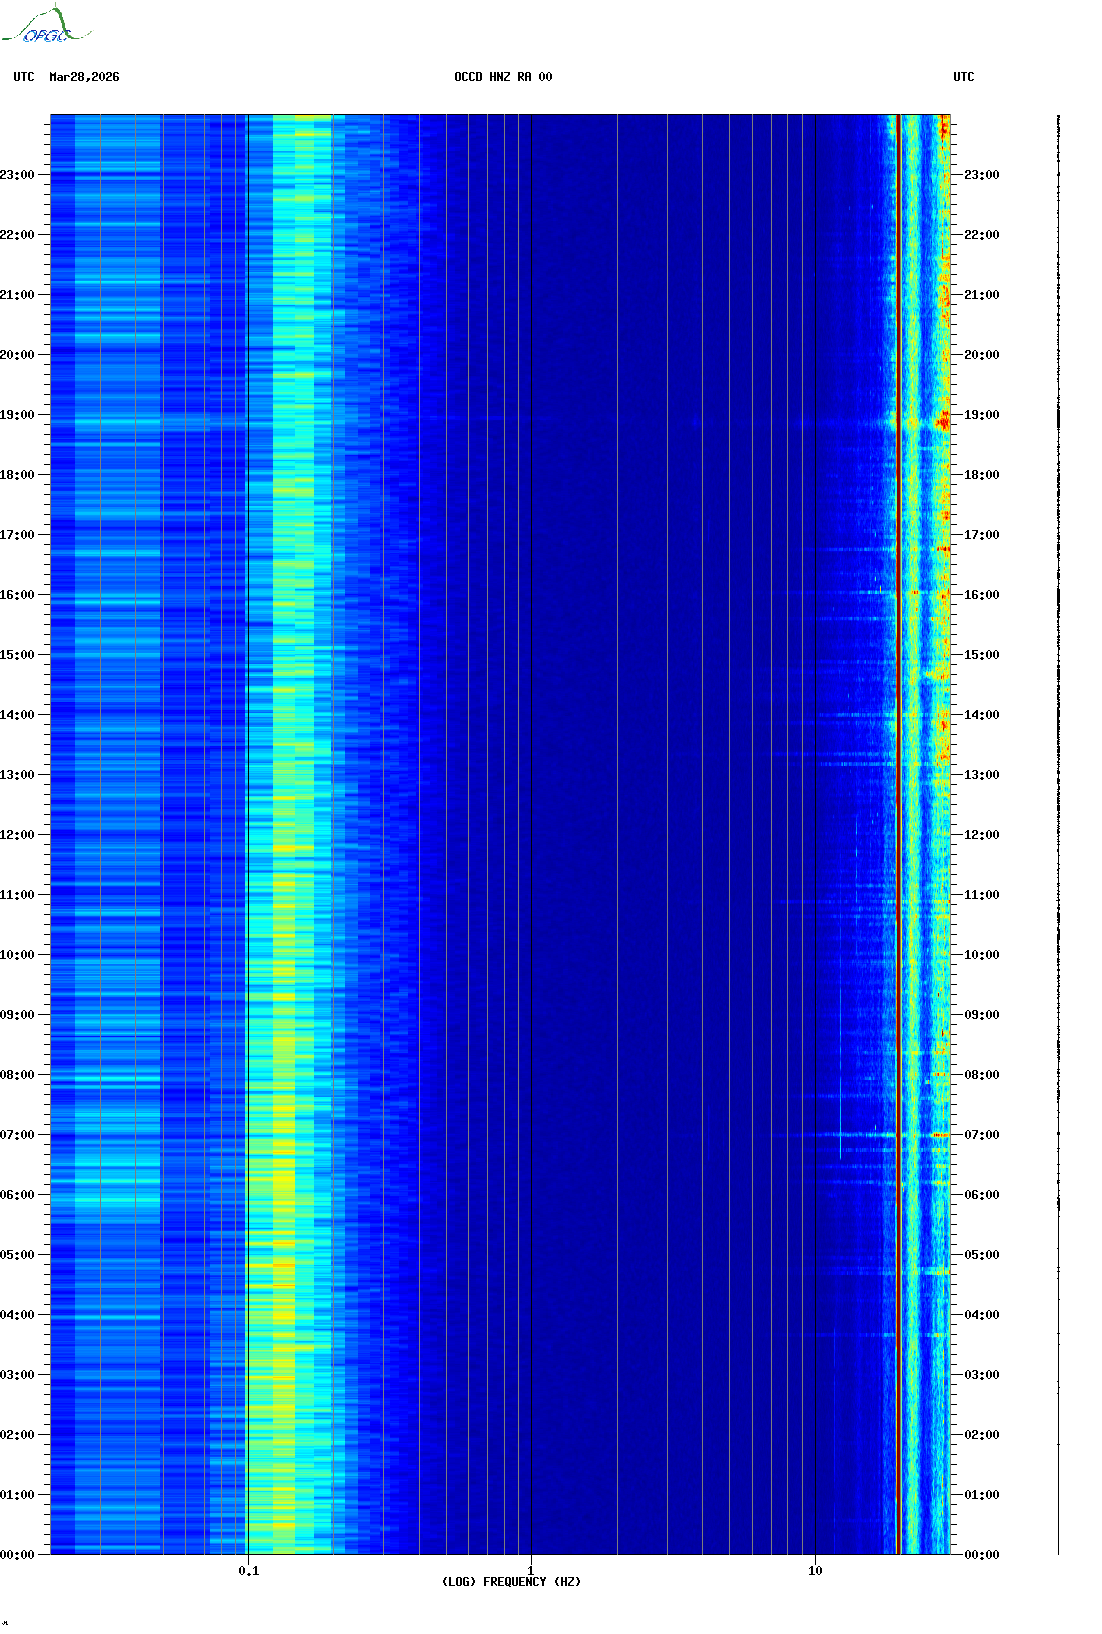Select the 21:00 marker on right axis
The image size is (1102, 1634).
(x=981, y=295)
